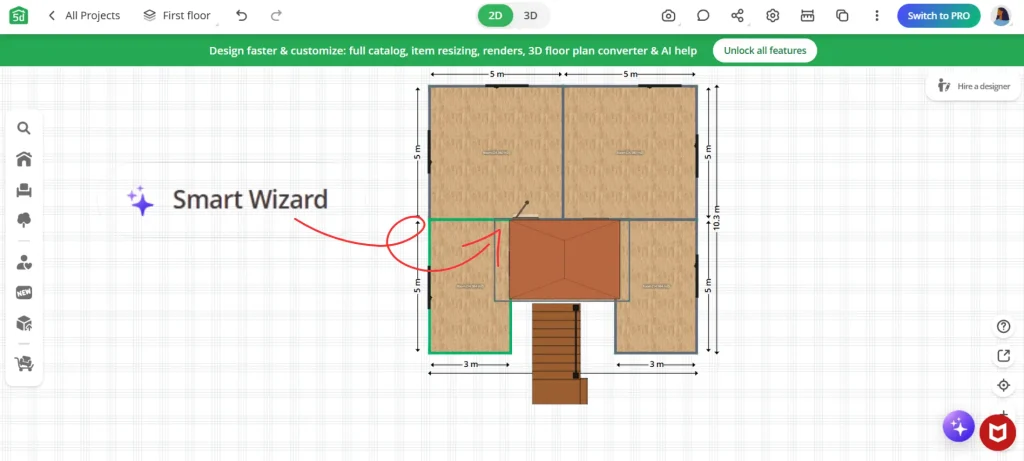Open project settings gear icon
The width and height of the screenshot is (1024, 461).
click(x=773, y=16)
